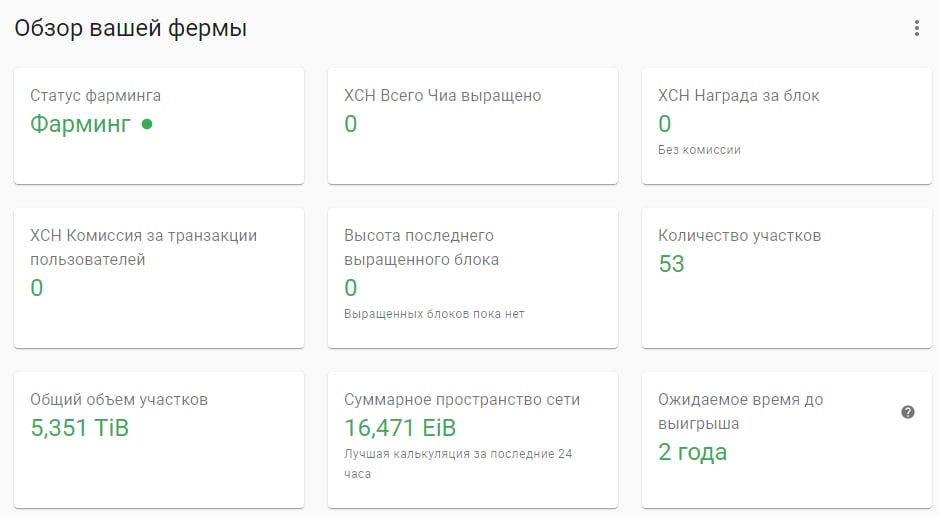Click the "2 года" value
The image size is (940, 517).
692,452
